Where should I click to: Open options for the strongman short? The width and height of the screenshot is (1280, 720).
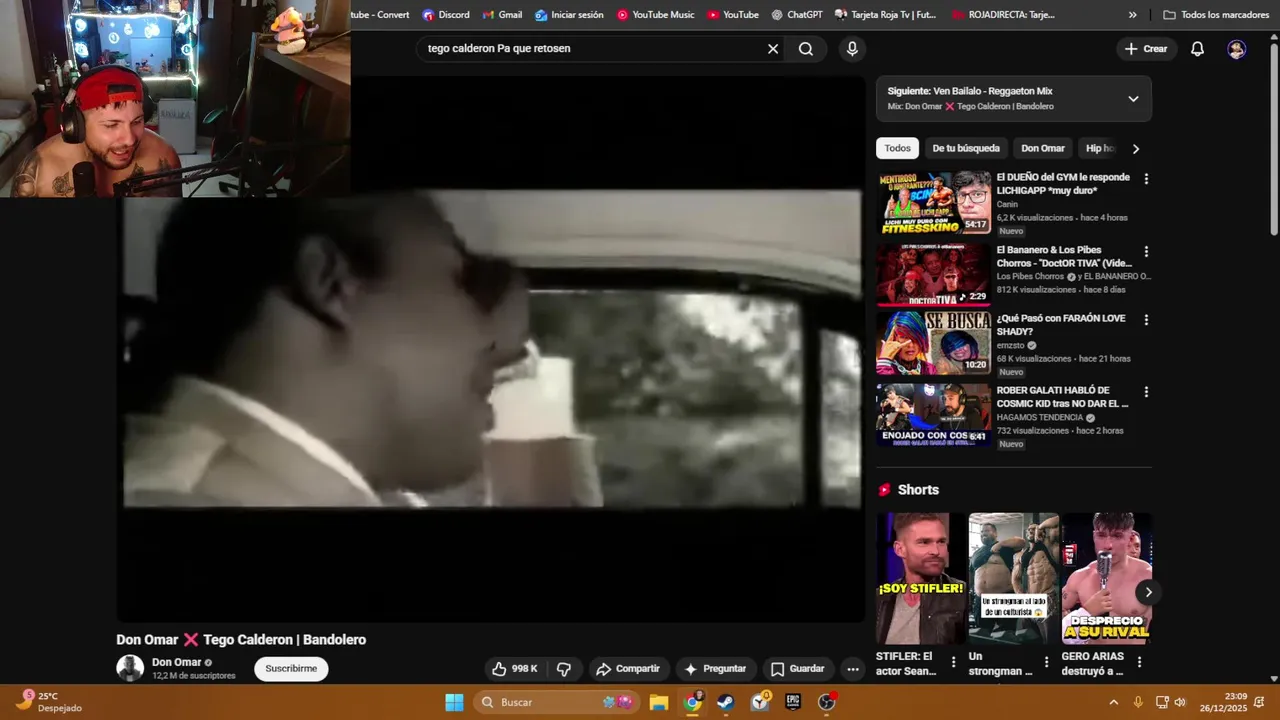pyautogui.click(x=1046, y=662)
